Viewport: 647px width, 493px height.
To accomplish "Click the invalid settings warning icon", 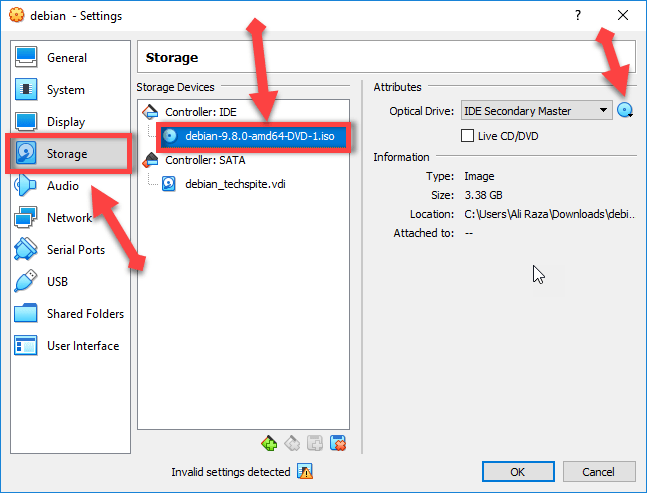I will pos(306,472).
